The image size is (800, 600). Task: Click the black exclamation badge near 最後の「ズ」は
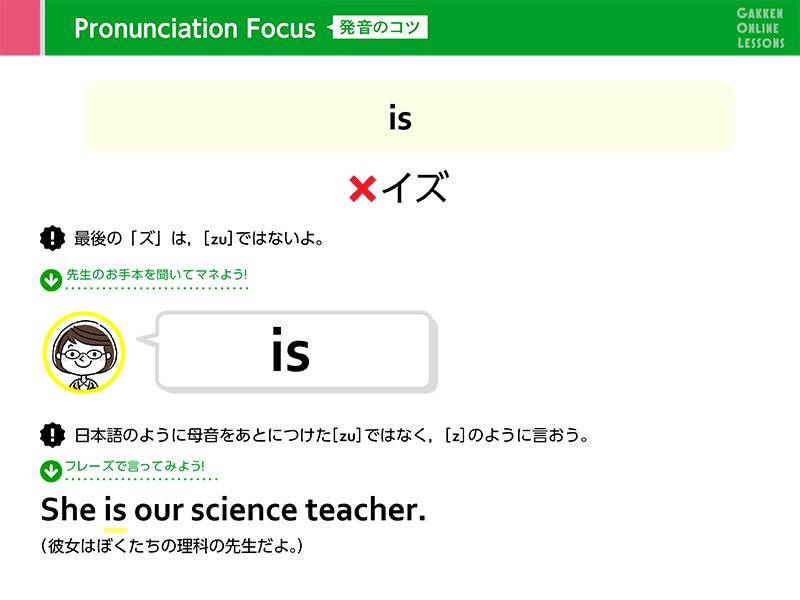[52, 238]
